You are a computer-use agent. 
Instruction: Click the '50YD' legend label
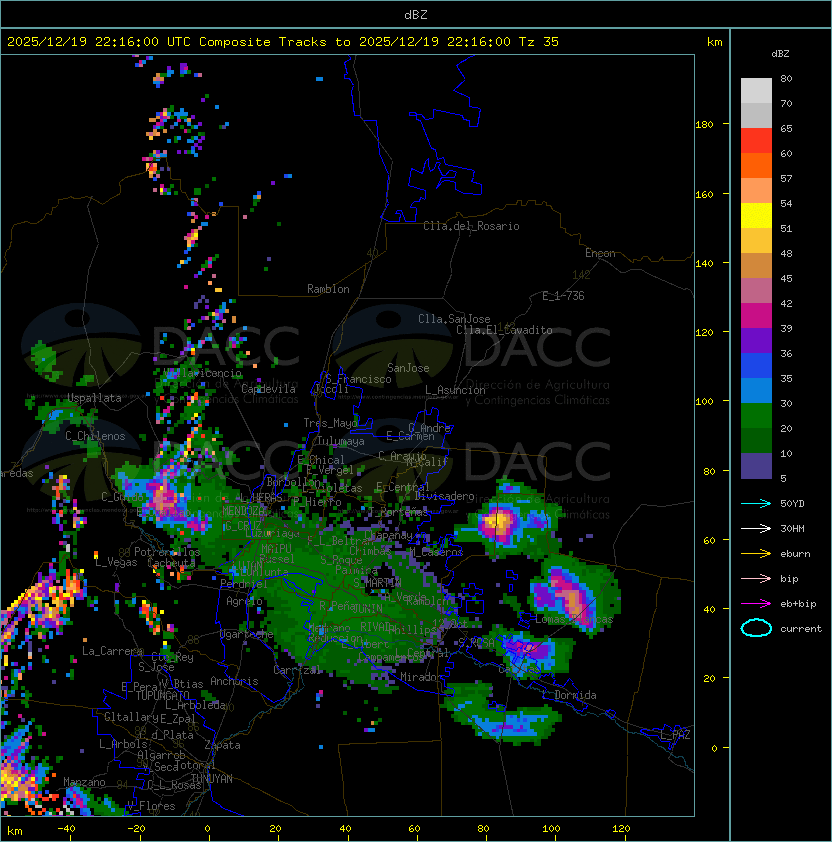792,504
